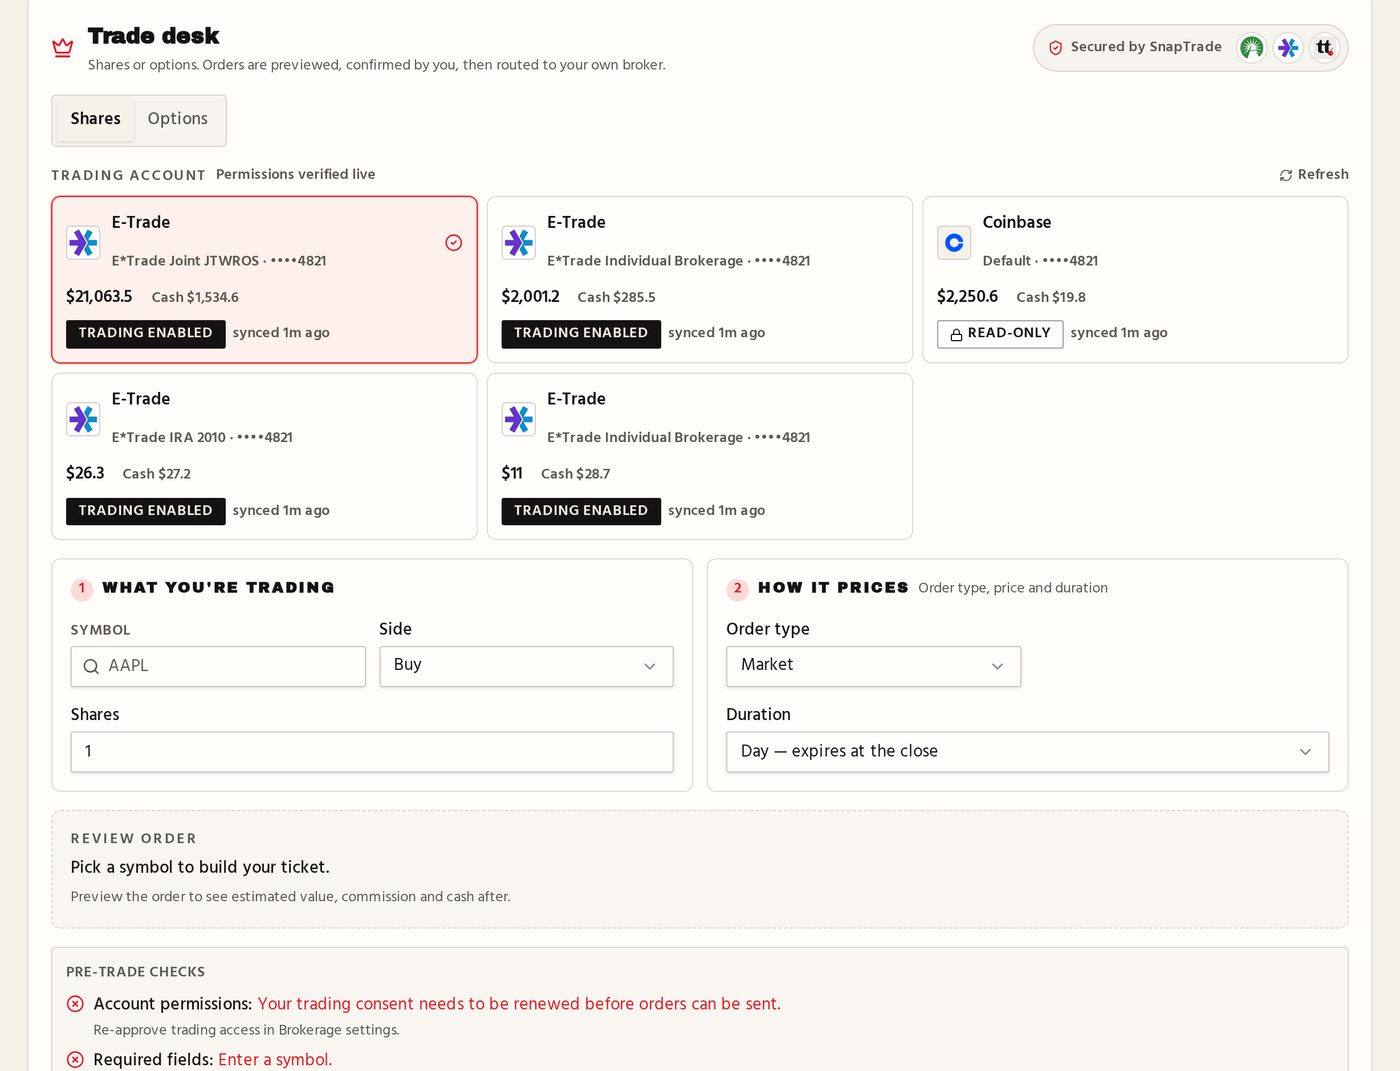
Task: Click the crown logo beside Trade desk
Action: pos(62,47)
